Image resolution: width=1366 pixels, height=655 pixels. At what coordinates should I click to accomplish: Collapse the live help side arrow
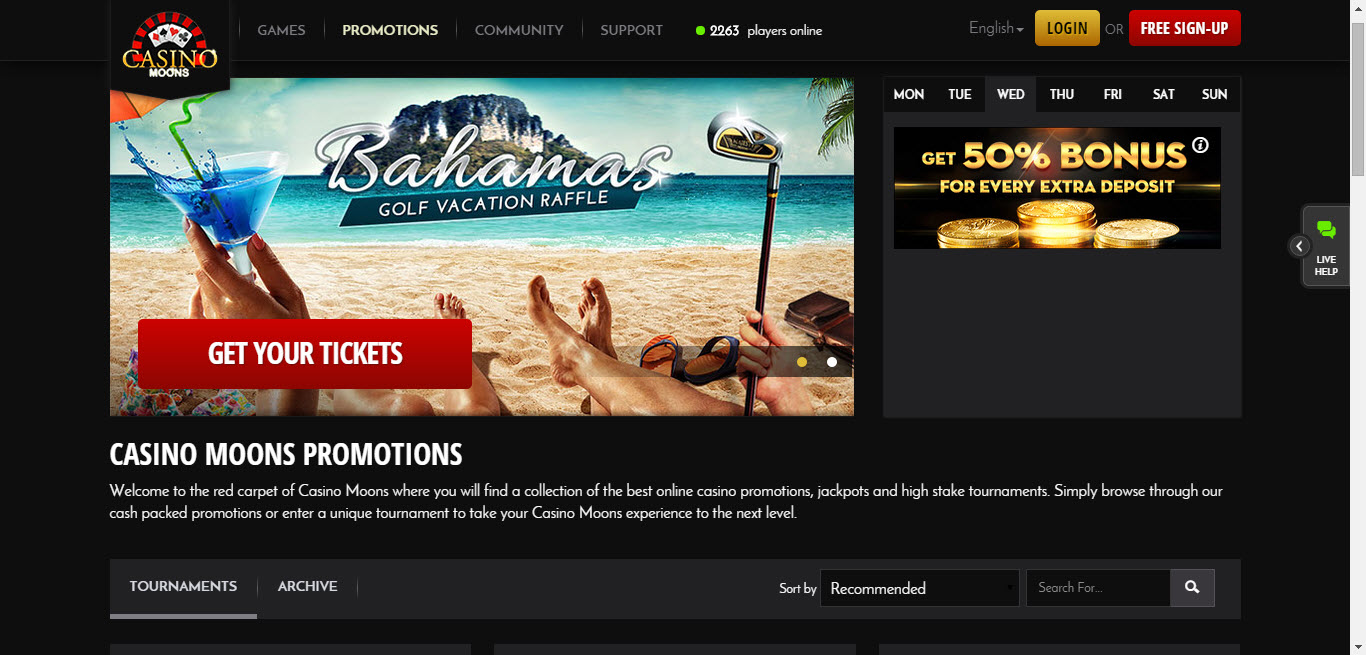(x=1298, y=246)
